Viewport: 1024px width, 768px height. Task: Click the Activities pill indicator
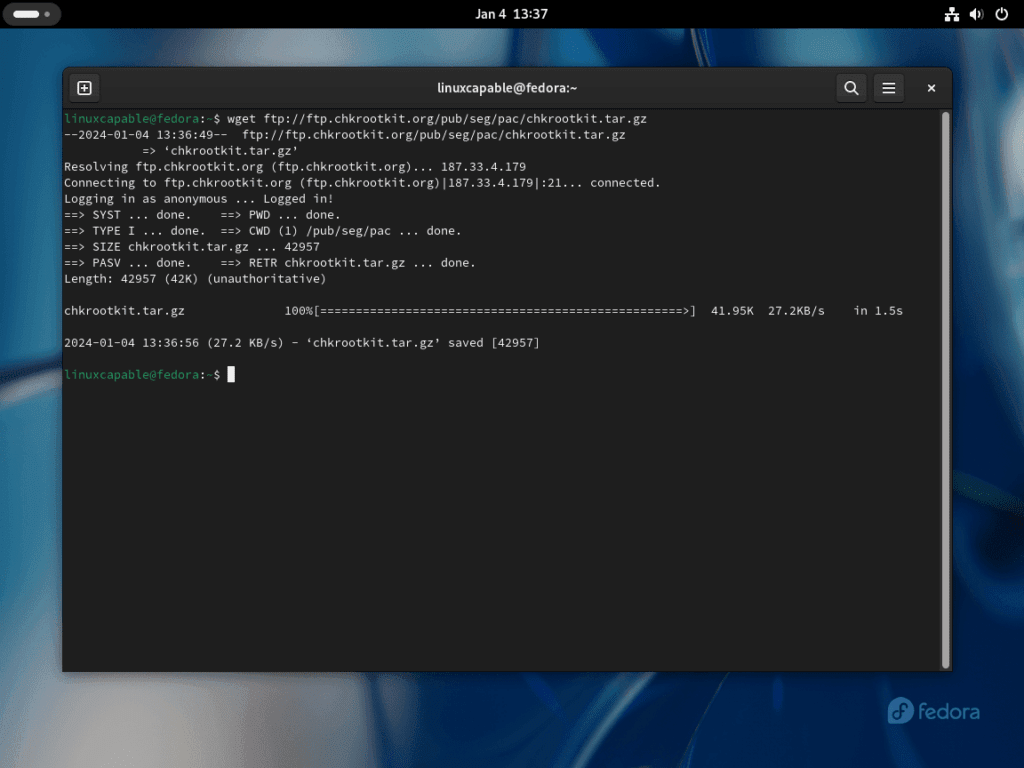click(x=30, y=14)
